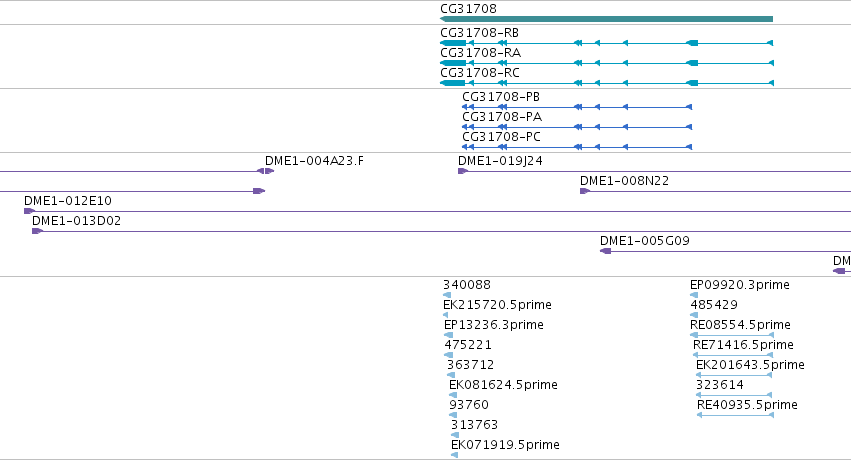Click the CG31708-PB CDS glyph line
This screenshot has height=460, width=851.
(x=577, y=107)
